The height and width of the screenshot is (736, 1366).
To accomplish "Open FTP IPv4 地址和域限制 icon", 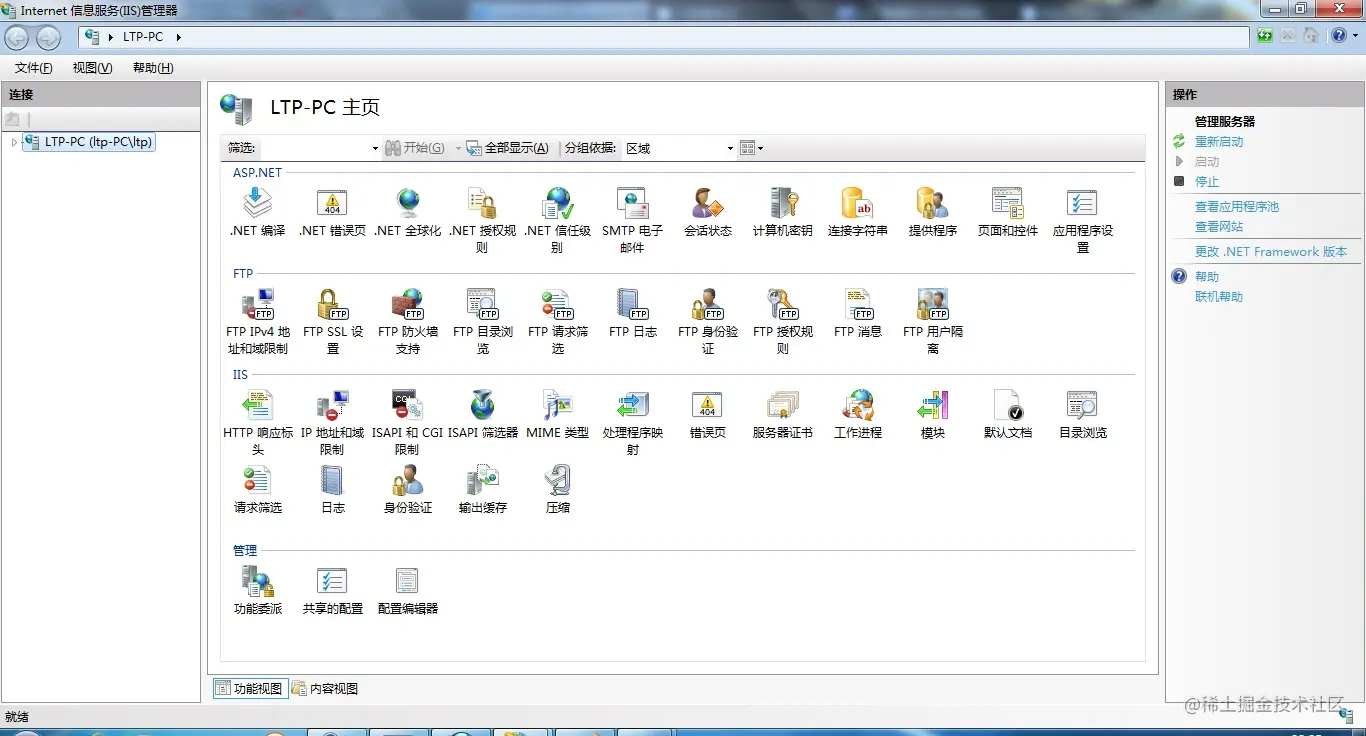I will (258, 304).
